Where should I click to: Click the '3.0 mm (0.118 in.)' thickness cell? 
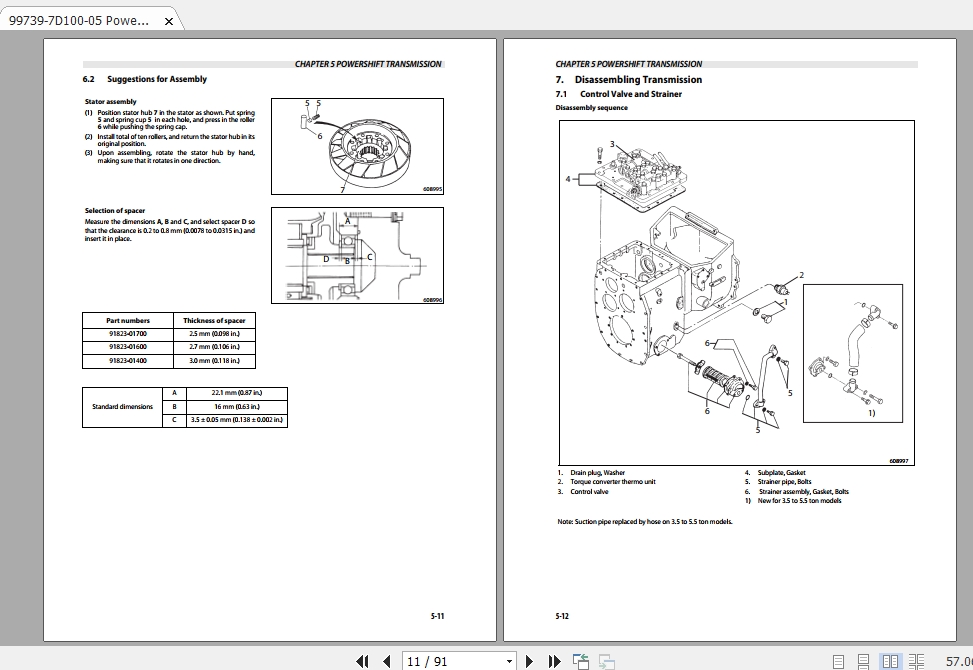pos(214,360)
